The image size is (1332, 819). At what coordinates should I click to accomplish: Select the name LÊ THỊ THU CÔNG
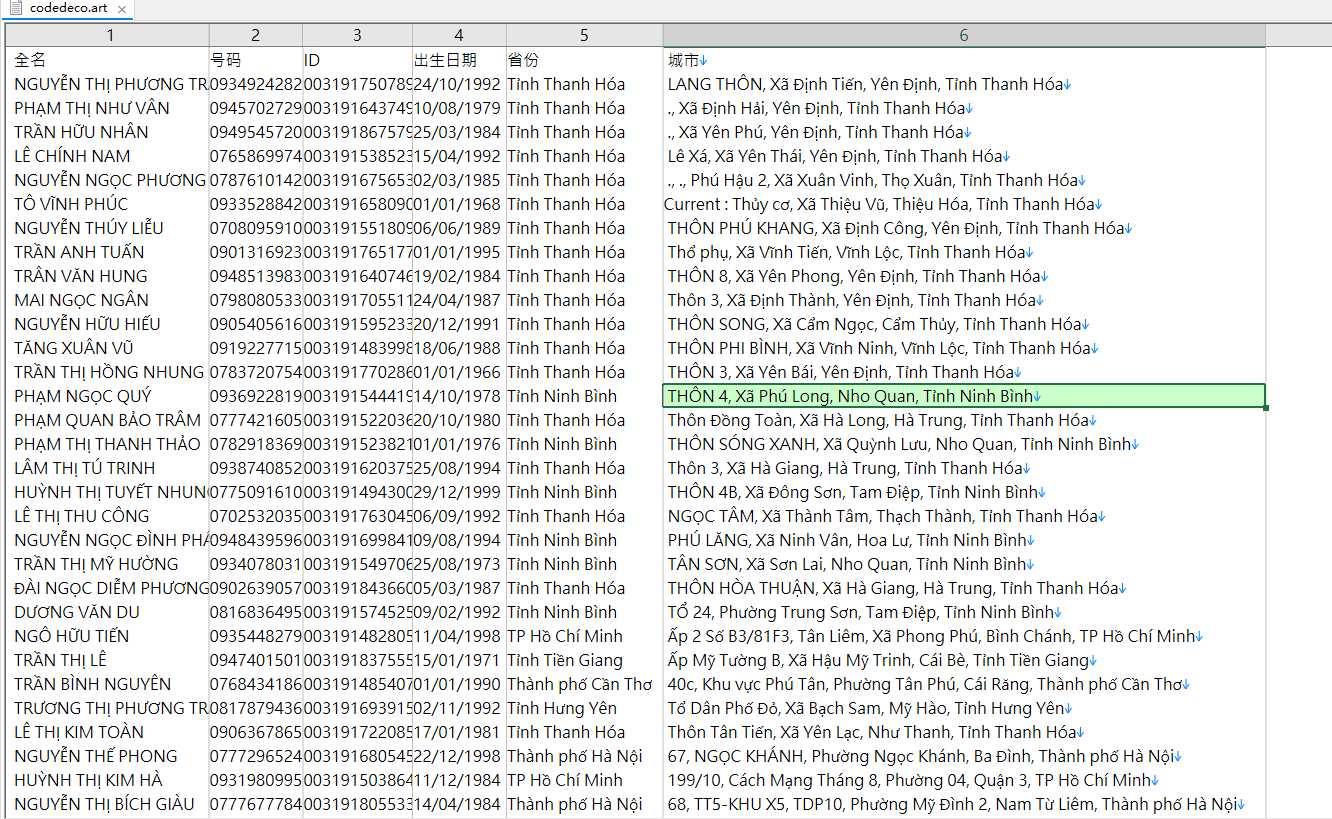82,516
